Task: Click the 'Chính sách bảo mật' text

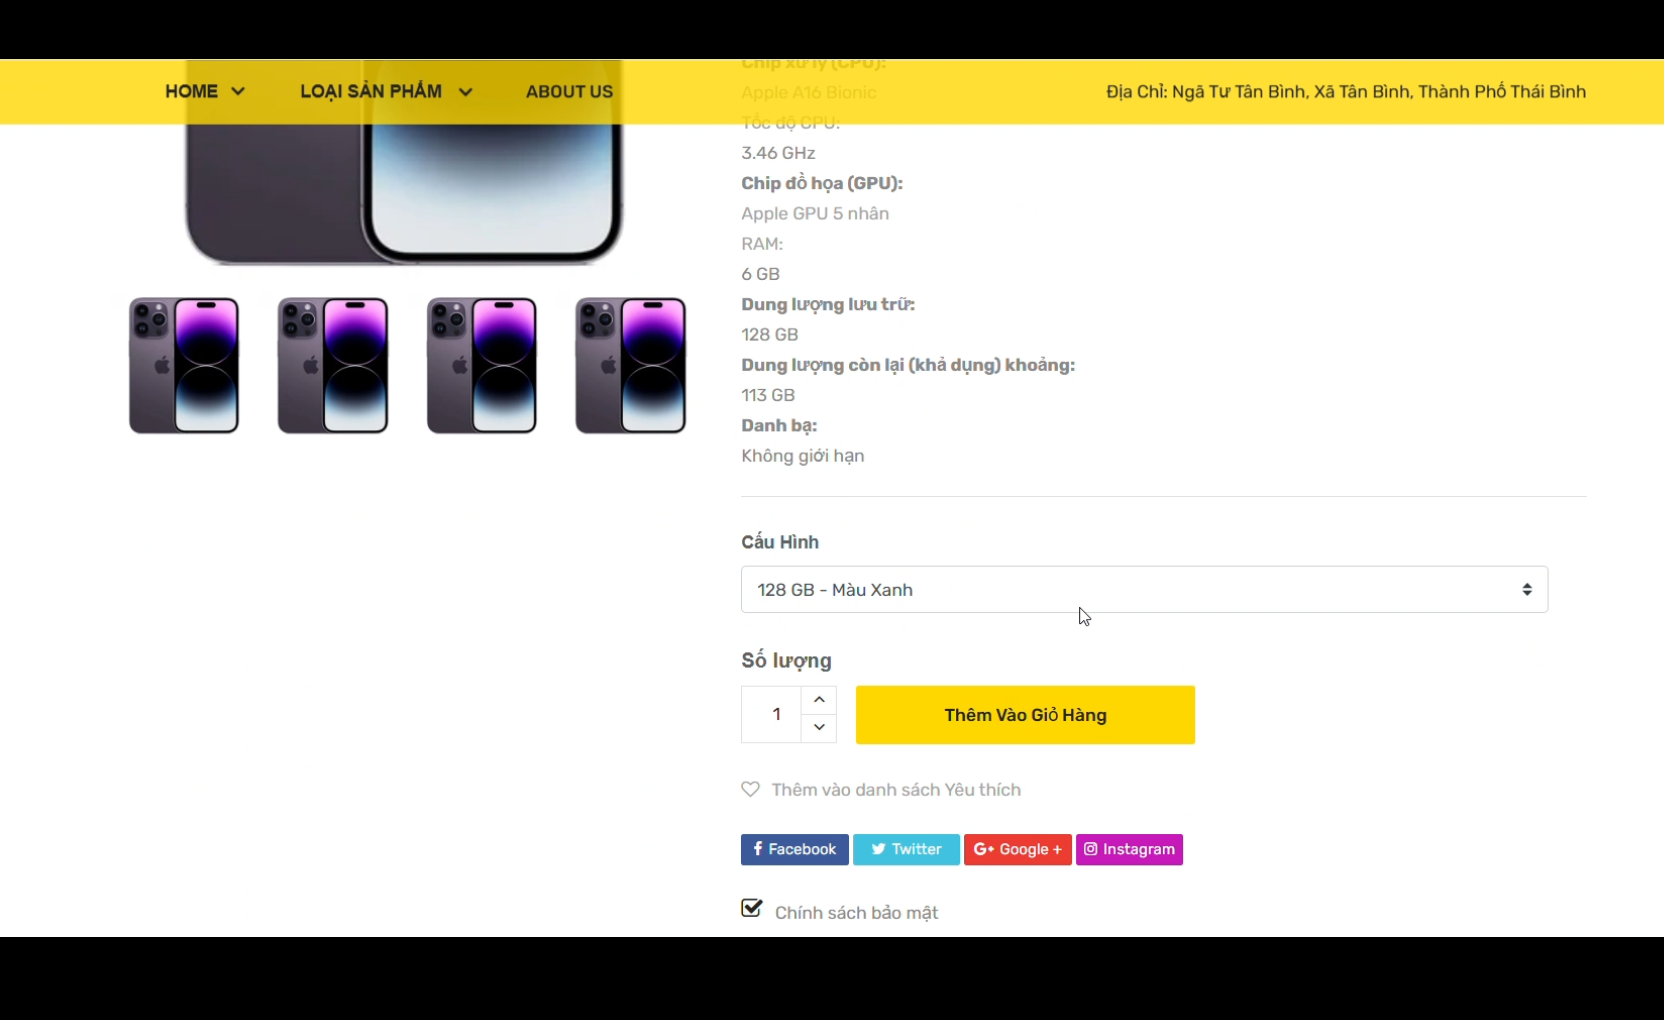Action: coord(856,913)
